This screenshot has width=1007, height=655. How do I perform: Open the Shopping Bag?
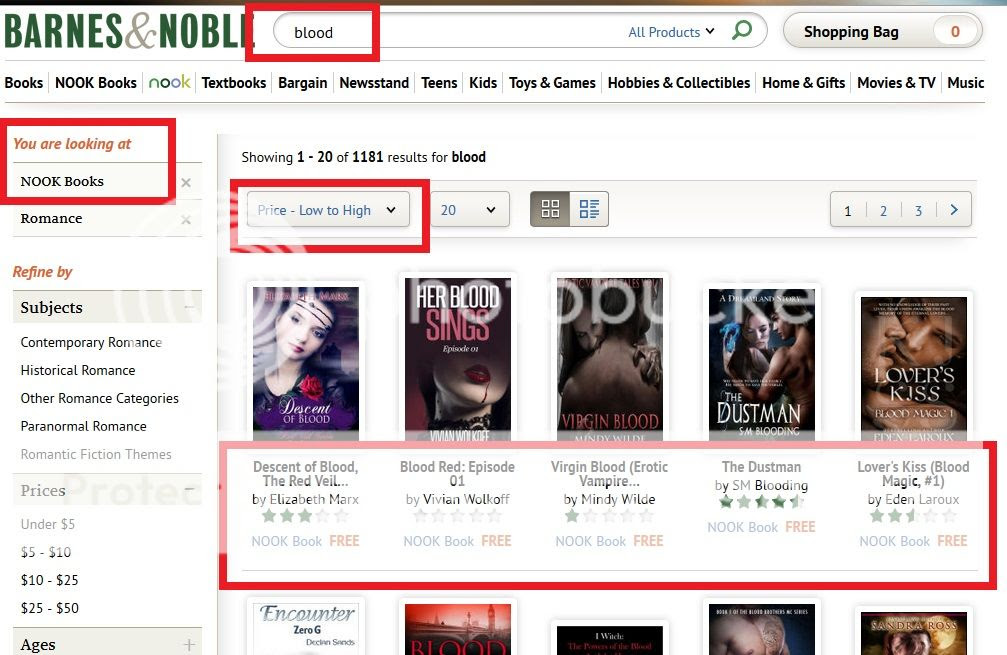pos(882,31)
